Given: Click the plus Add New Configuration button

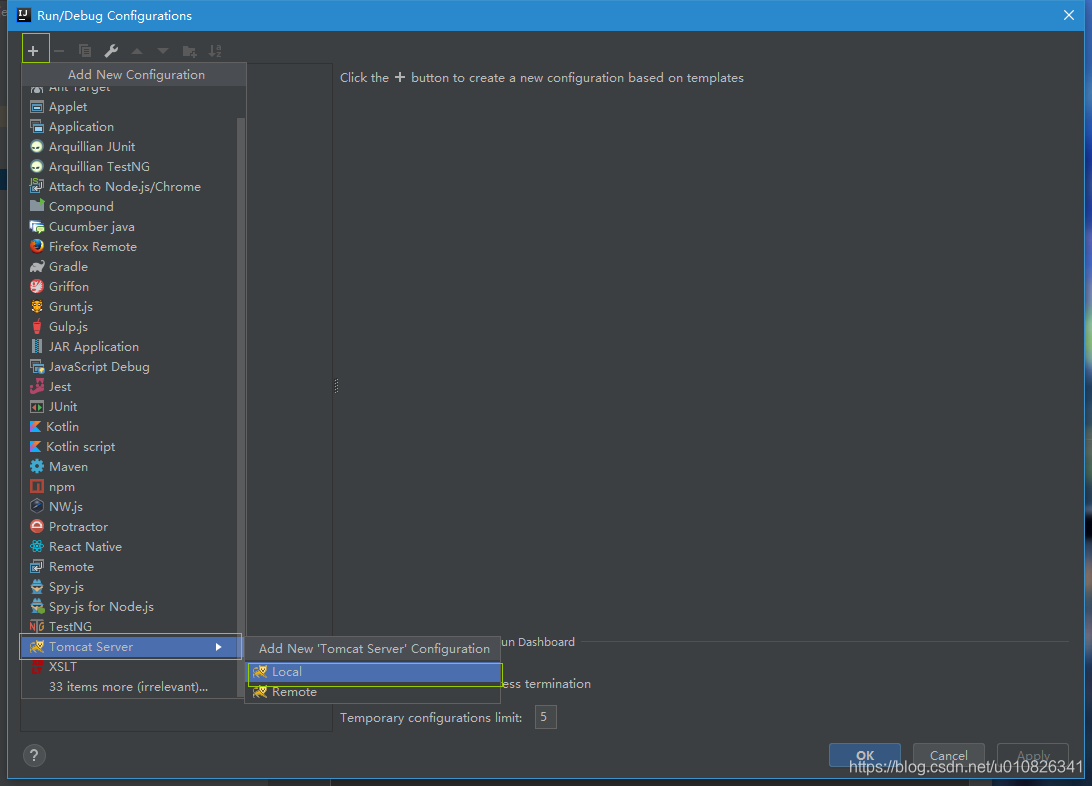Looking at the screenshot, I should tap(33, 50).
